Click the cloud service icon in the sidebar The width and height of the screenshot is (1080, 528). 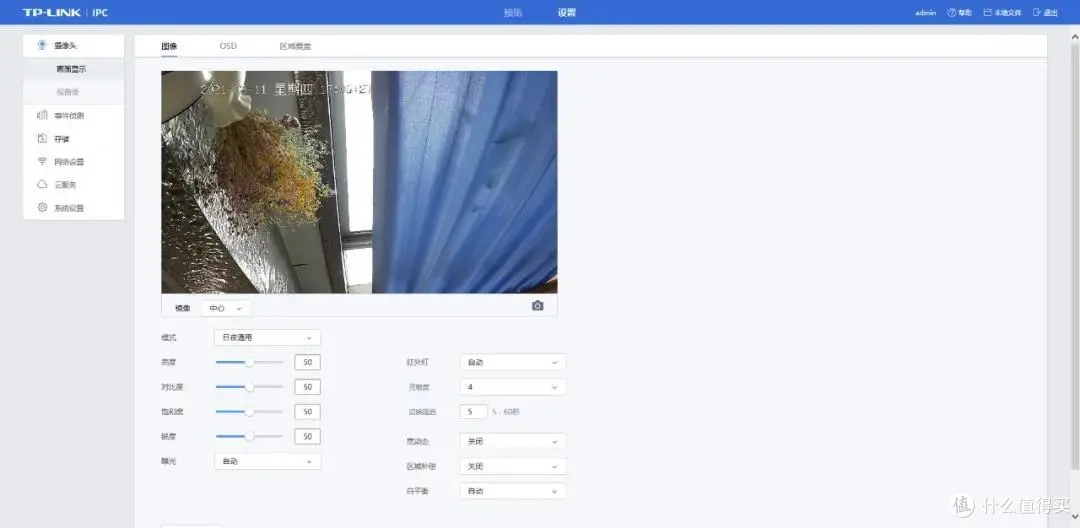(42, 184)
